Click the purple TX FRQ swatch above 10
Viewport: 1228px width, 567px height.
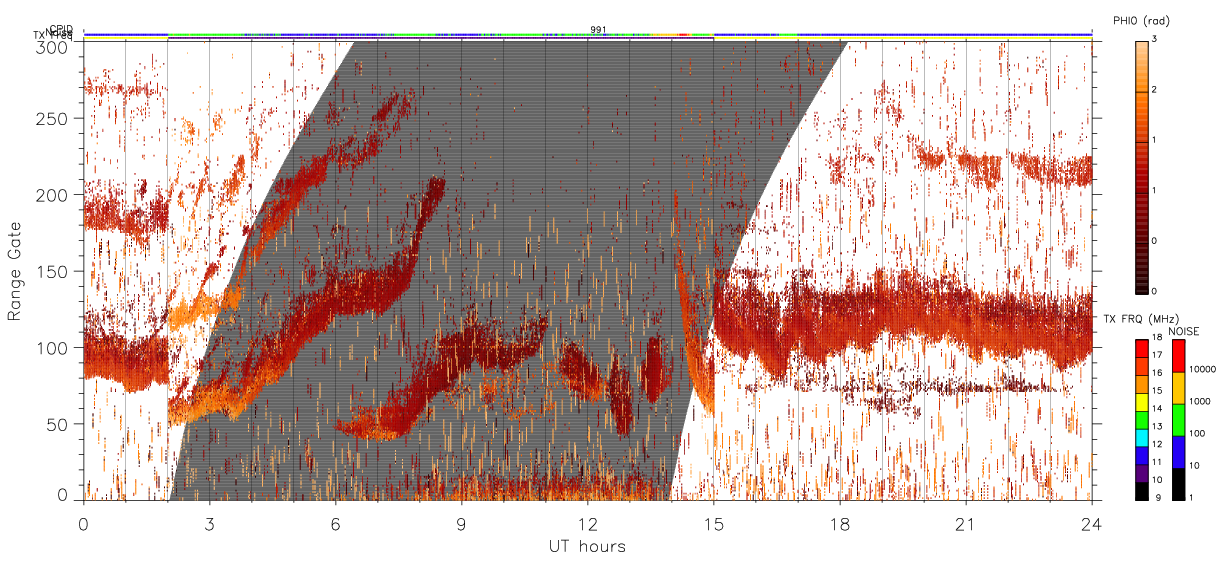tap(1141, 473)
